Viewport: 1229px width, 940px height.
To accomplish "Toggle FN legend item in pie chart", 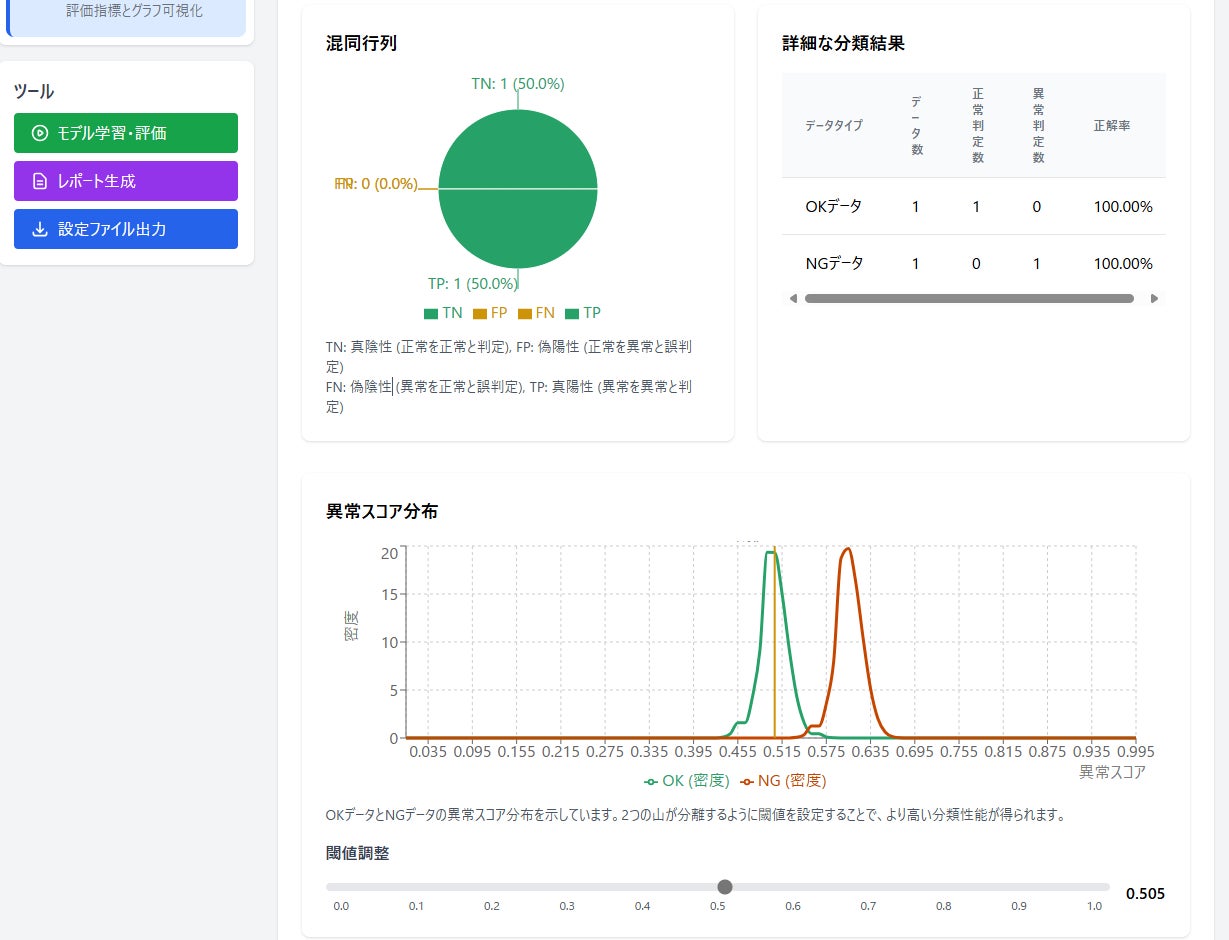I will [x=537, y=313].
